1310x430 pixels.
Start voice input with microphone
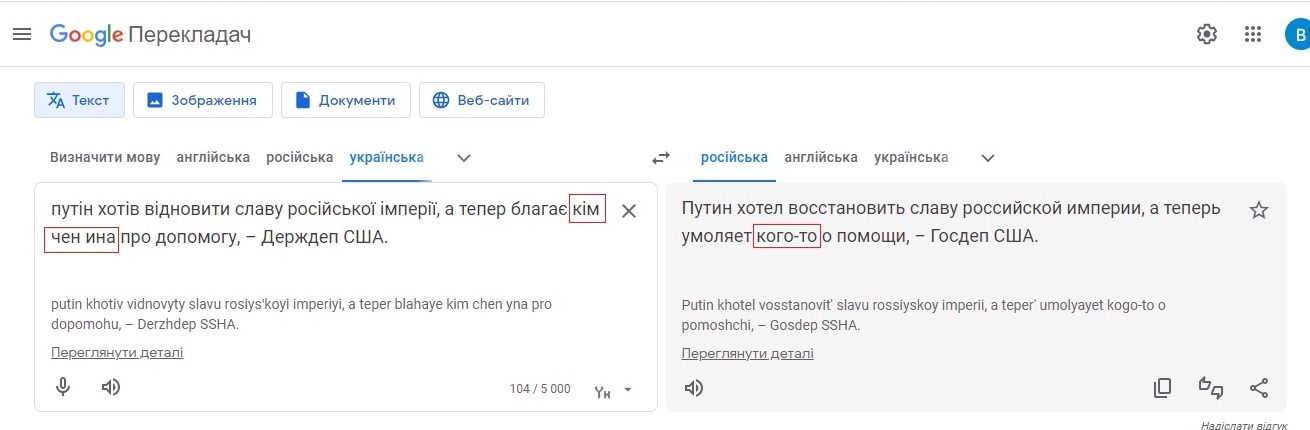click(x=63, y=388)
